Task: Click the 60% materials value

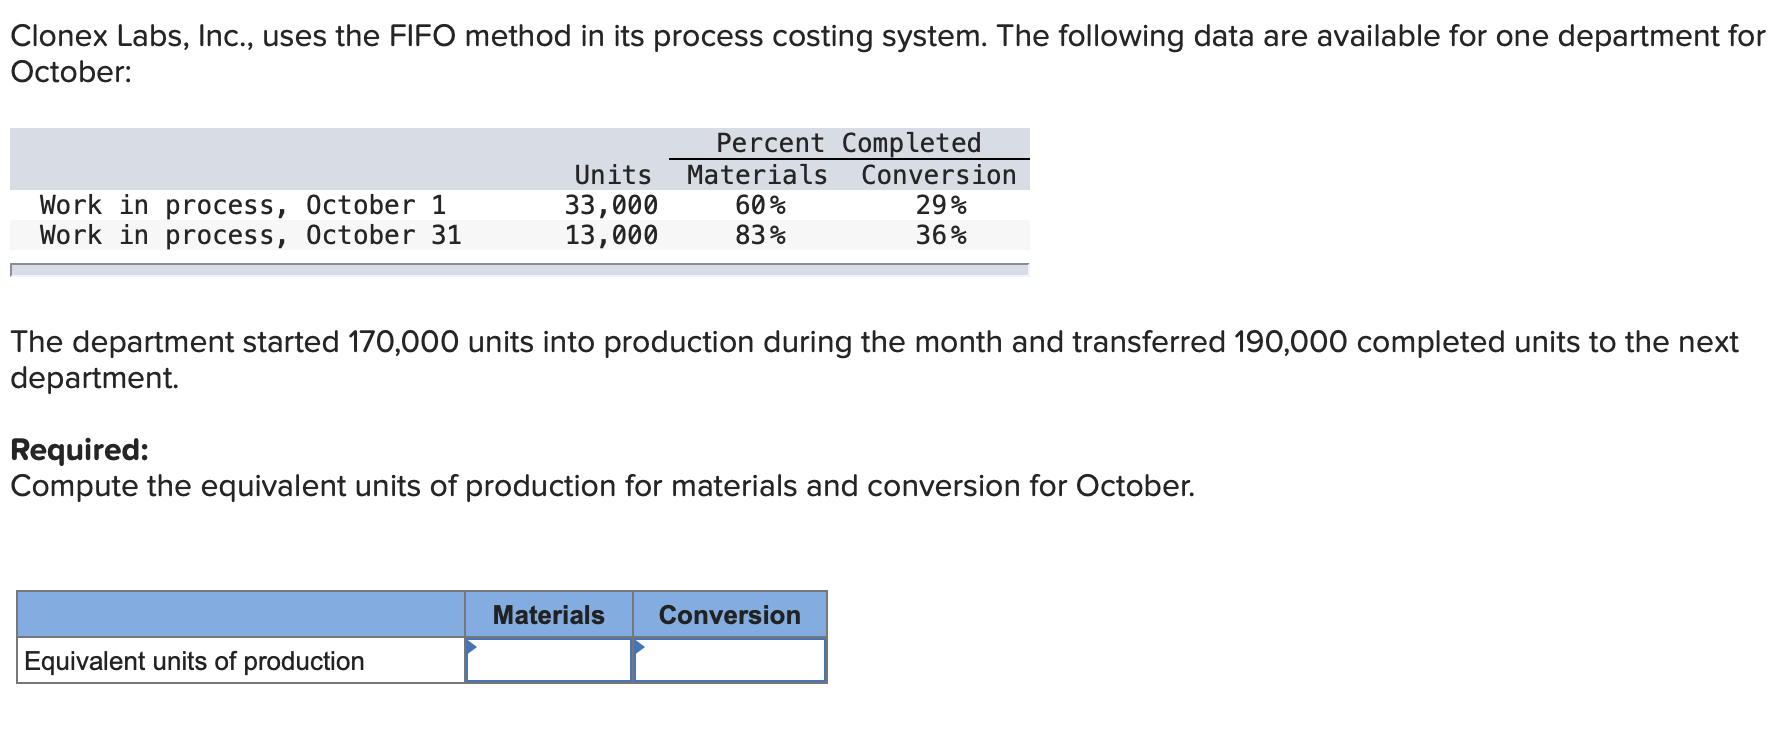Action: click(x=762, y=205)
